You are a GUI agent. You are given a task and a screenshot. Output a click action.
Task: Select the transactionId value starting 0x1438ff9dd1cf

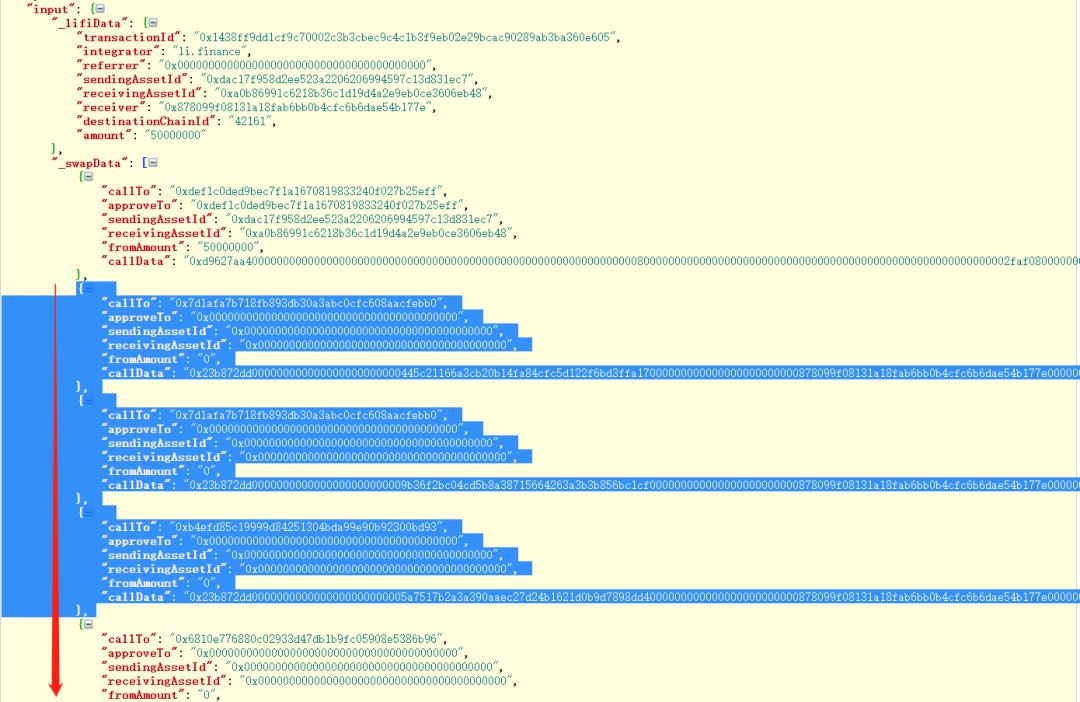click(405, 37)
